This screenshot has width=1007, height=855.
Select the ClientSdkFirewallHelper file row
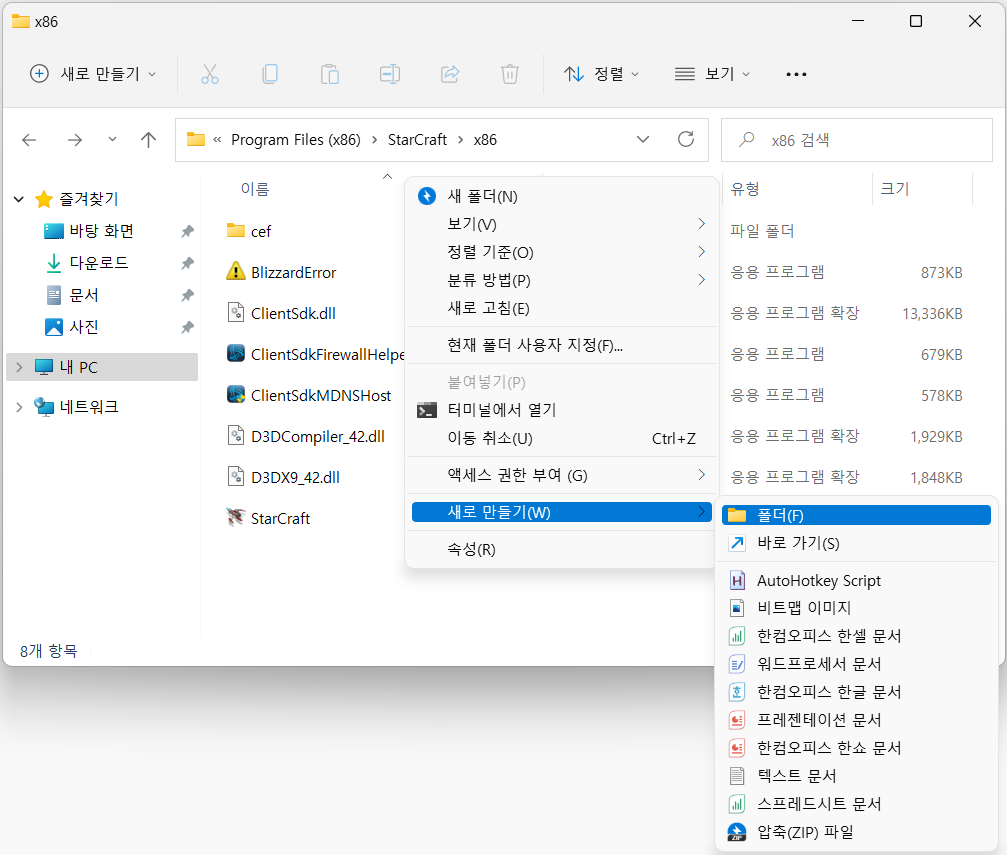[x=315, y=354]
